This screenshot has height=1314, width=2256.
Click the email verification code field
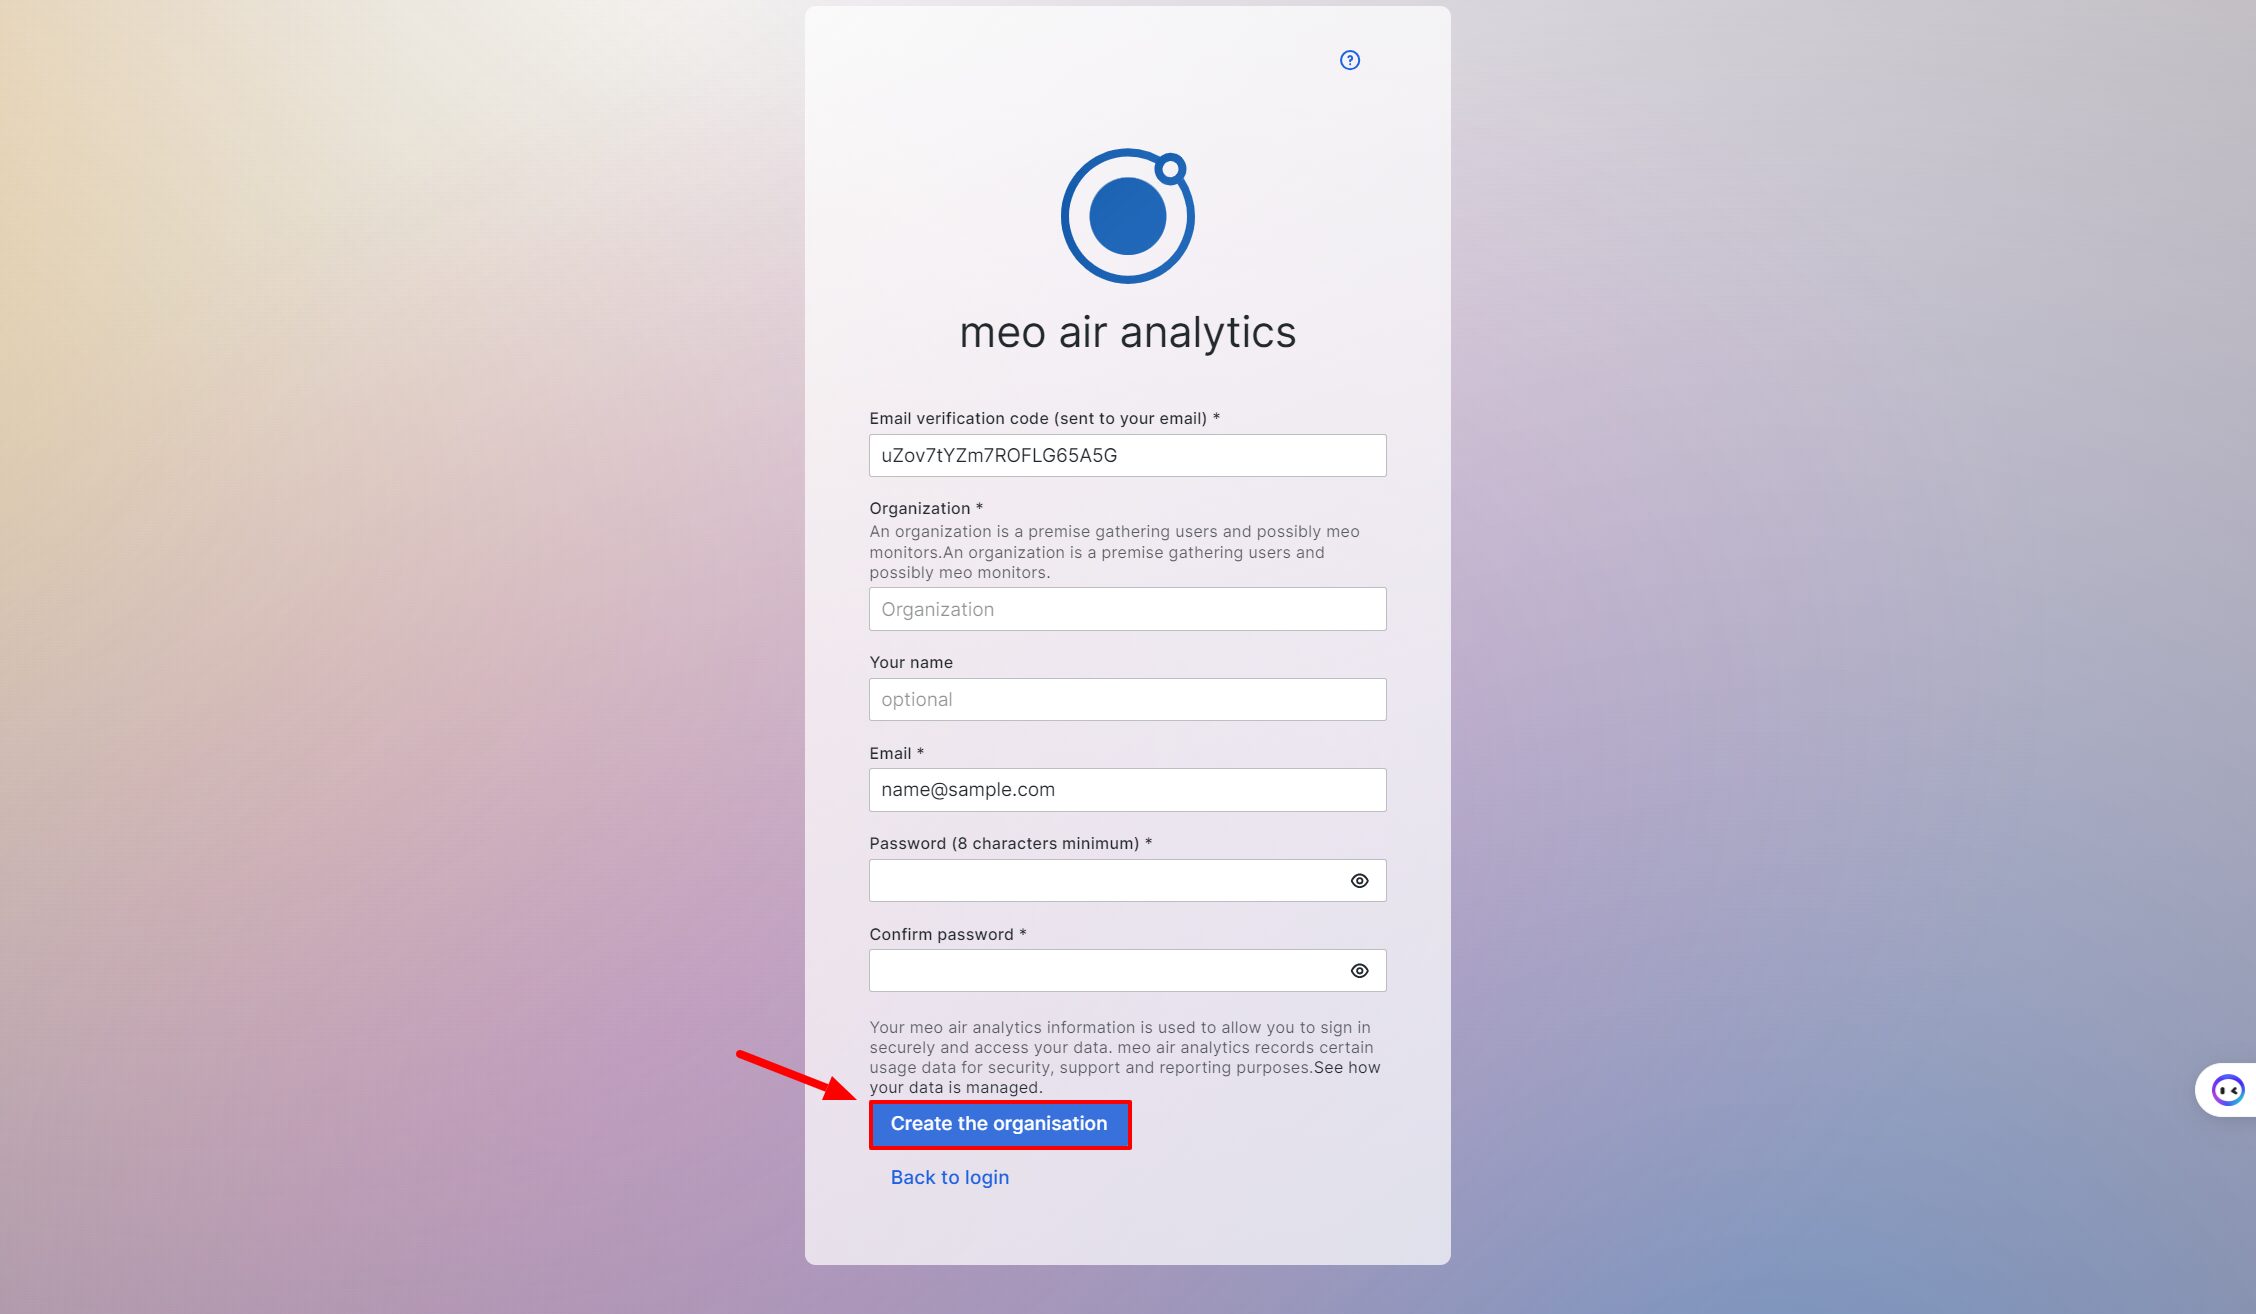pyautogui.click(x=1127, y=455)
